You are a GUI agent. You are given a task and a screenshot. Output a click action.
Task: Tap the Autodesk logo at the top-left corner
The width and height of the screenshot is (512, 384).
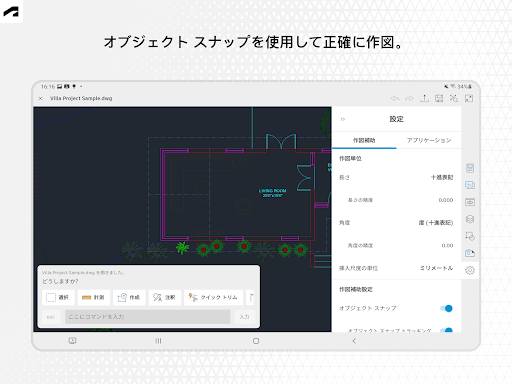coord(11,11)
